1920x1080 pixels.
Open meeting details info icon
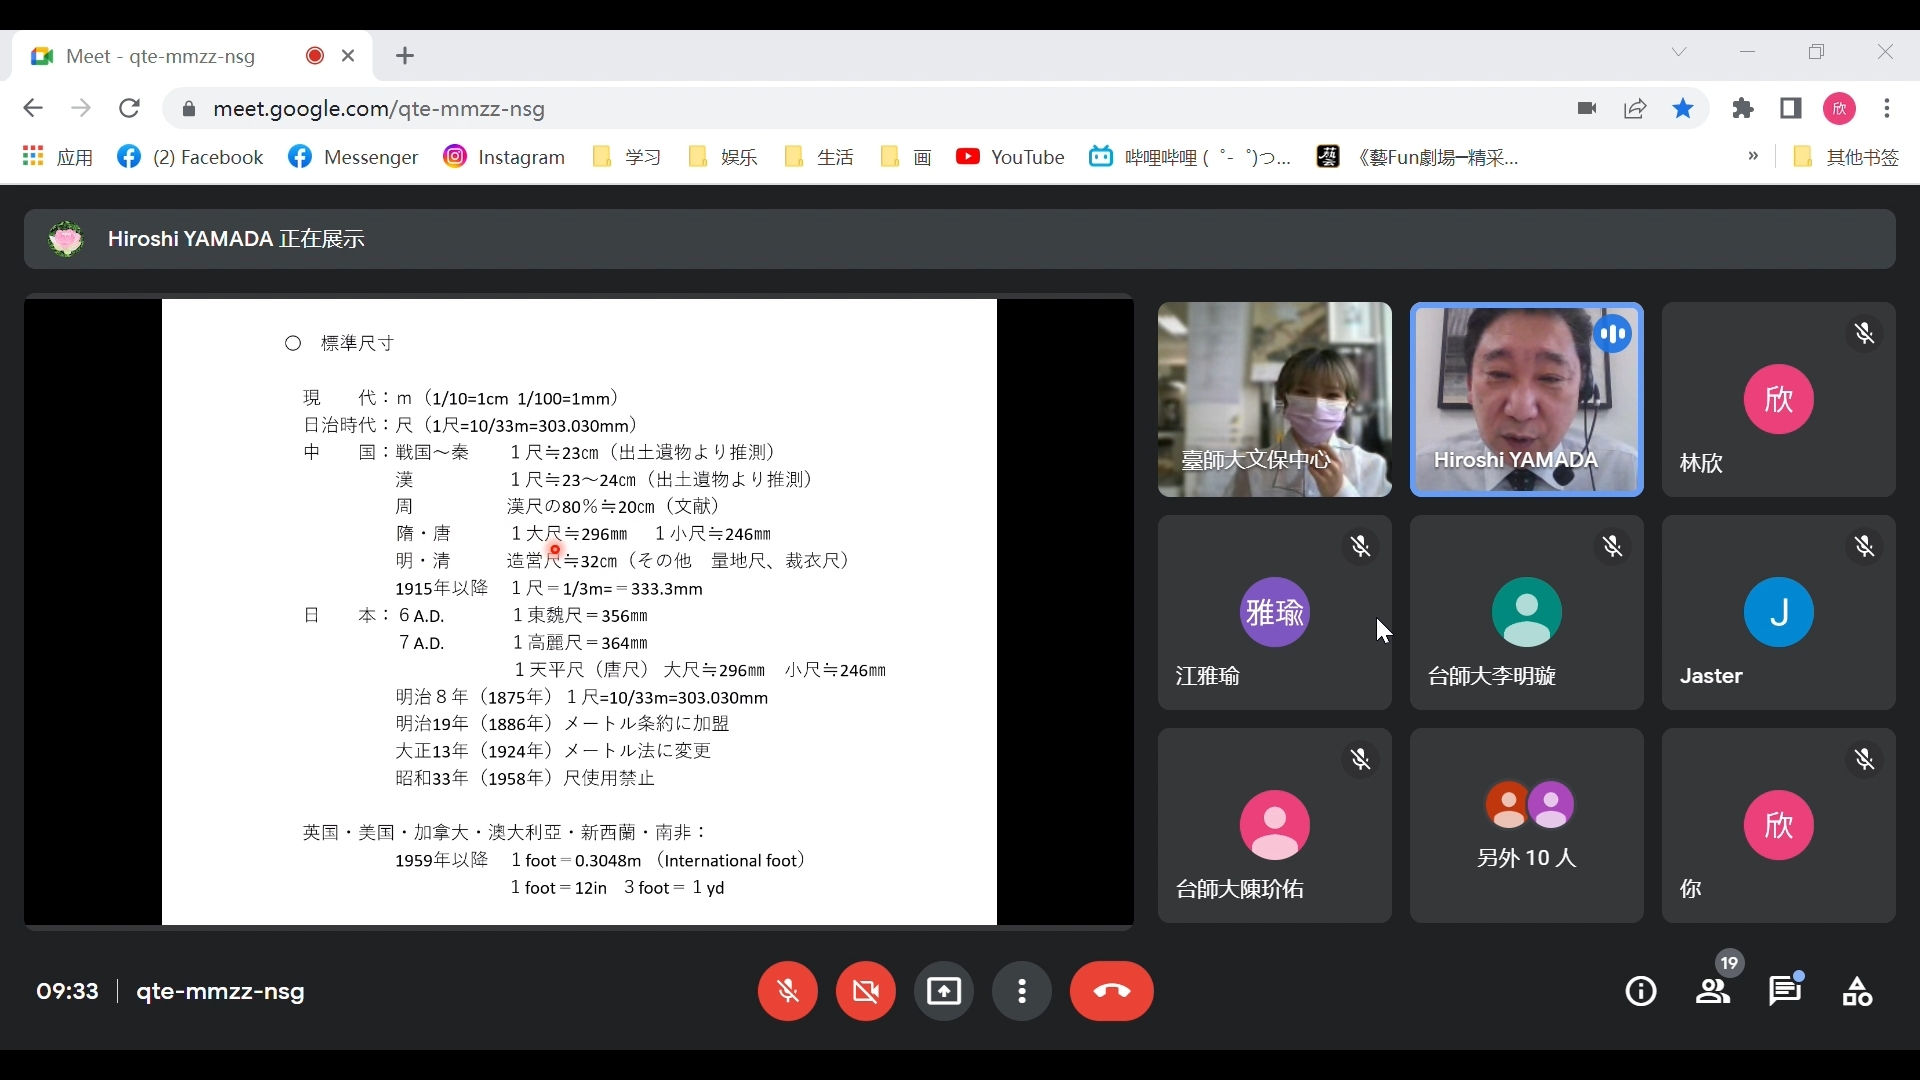click(1641, 992)
